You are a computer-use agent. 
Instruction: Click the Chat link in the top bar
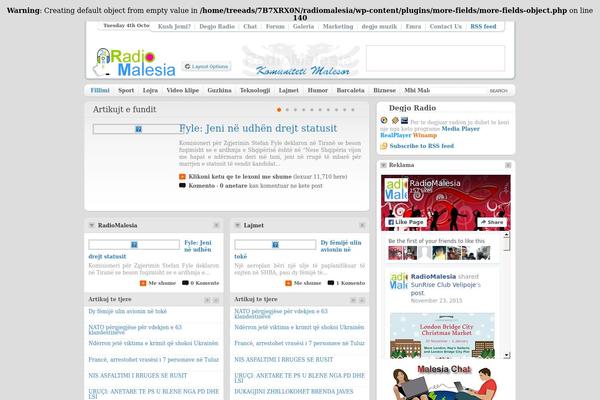(250, 26)
